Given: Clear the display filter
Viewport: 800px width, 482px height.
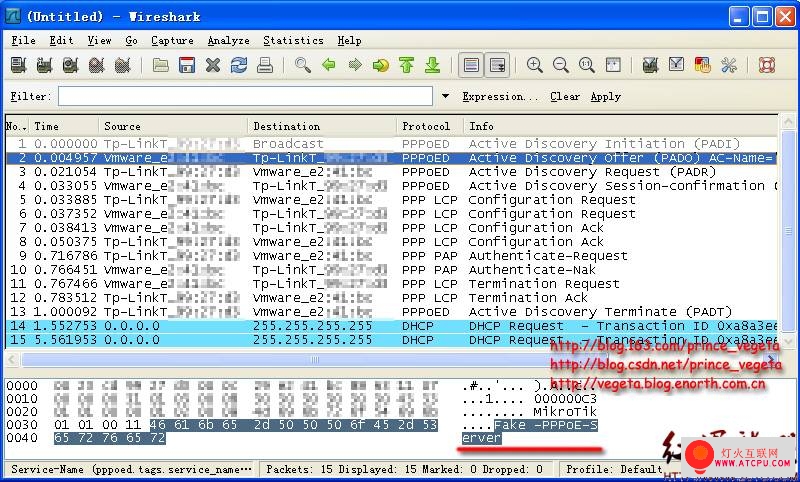Looking at the screenshot, I should coord(565,96).
